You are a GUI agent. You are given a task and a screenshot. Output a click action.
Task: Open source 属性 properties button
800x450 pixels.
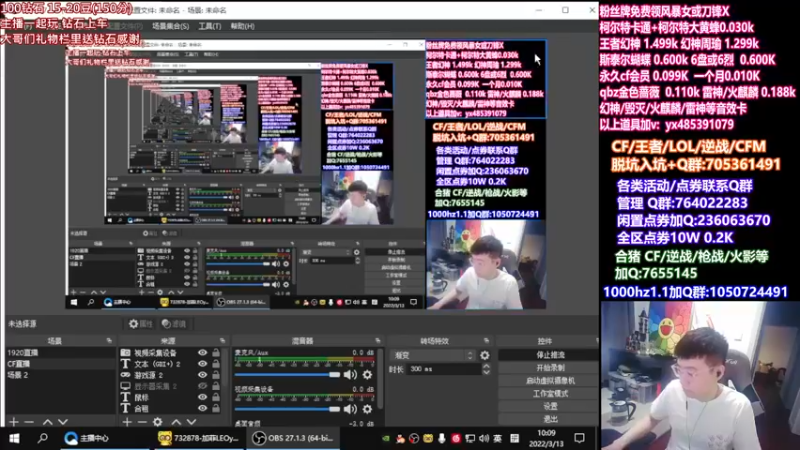141,323
